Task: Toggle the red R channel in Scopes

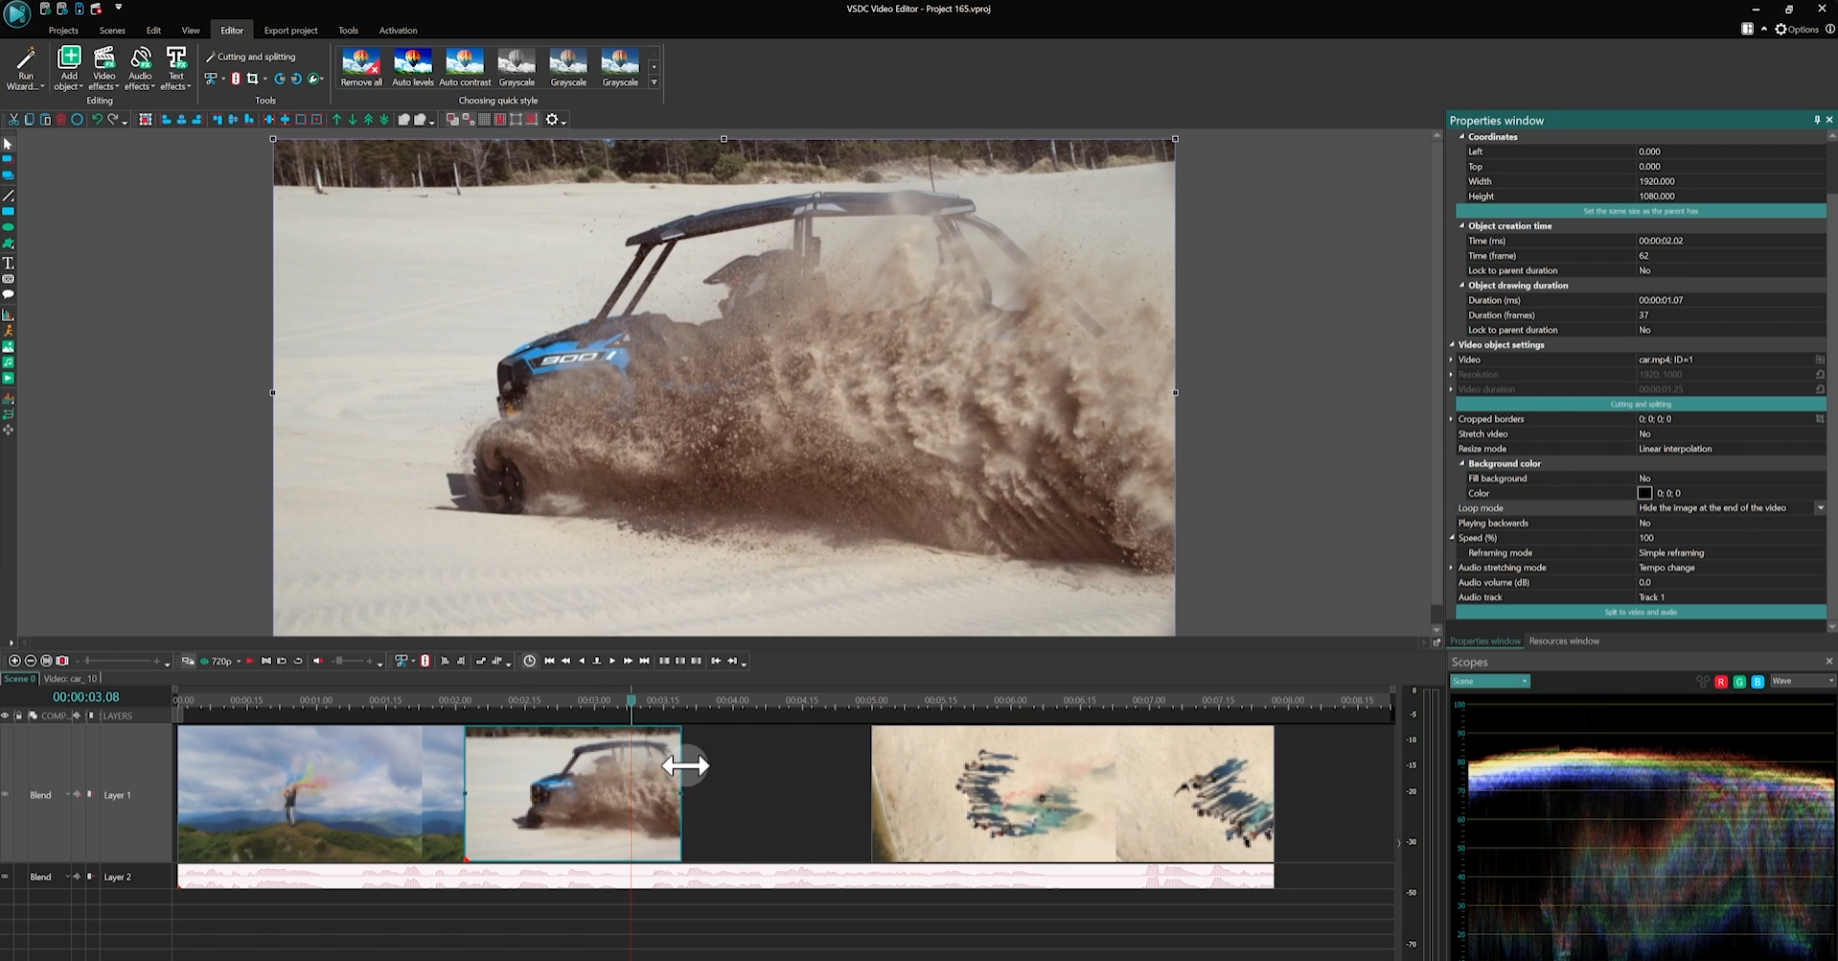Action: [1721, 682]
